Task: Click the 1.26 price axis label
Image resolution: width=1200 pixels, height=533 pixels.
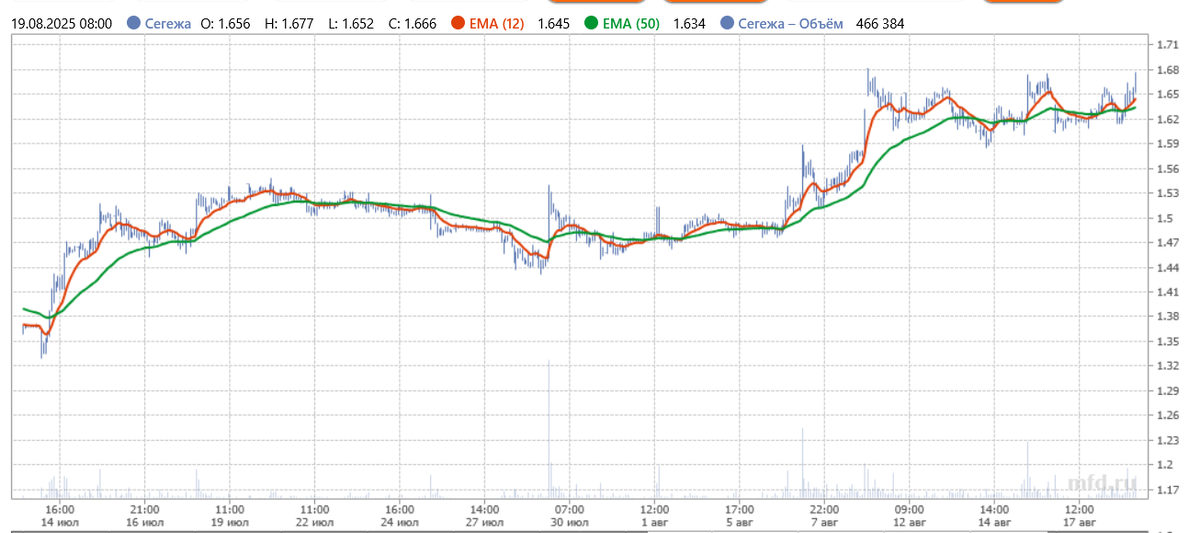Action: pyautogui.click(x=1166, y=415)
